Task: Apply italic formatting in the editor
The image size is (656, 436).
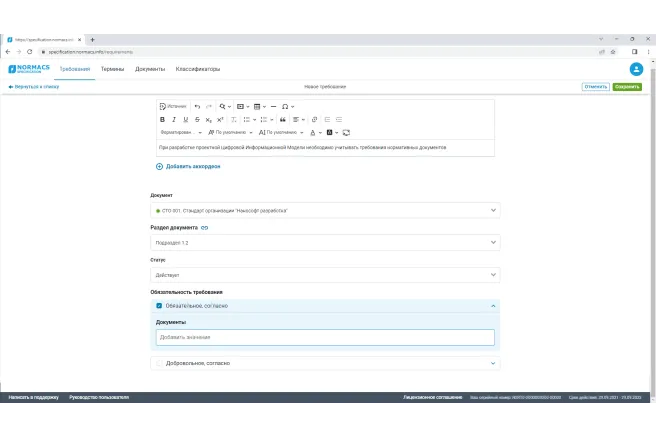Action: (174, 119)
